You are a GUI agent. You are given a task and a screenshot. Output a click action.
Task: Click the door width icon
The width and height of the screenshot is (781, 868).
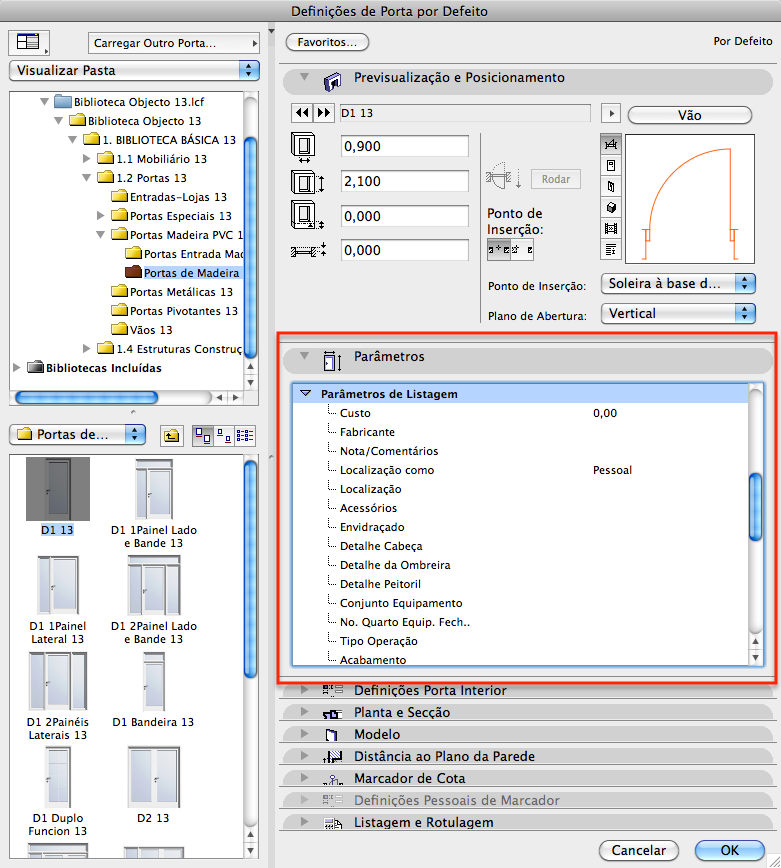click(303, 147)
